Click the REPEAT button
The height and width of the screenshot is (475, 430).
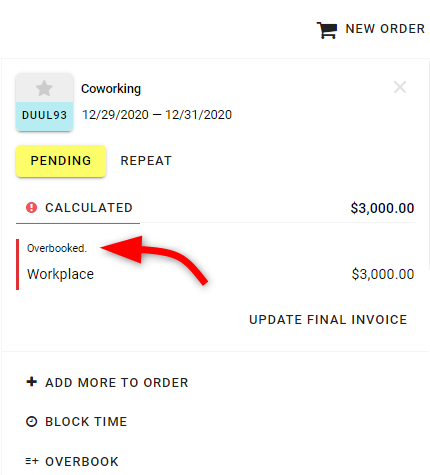146,161
